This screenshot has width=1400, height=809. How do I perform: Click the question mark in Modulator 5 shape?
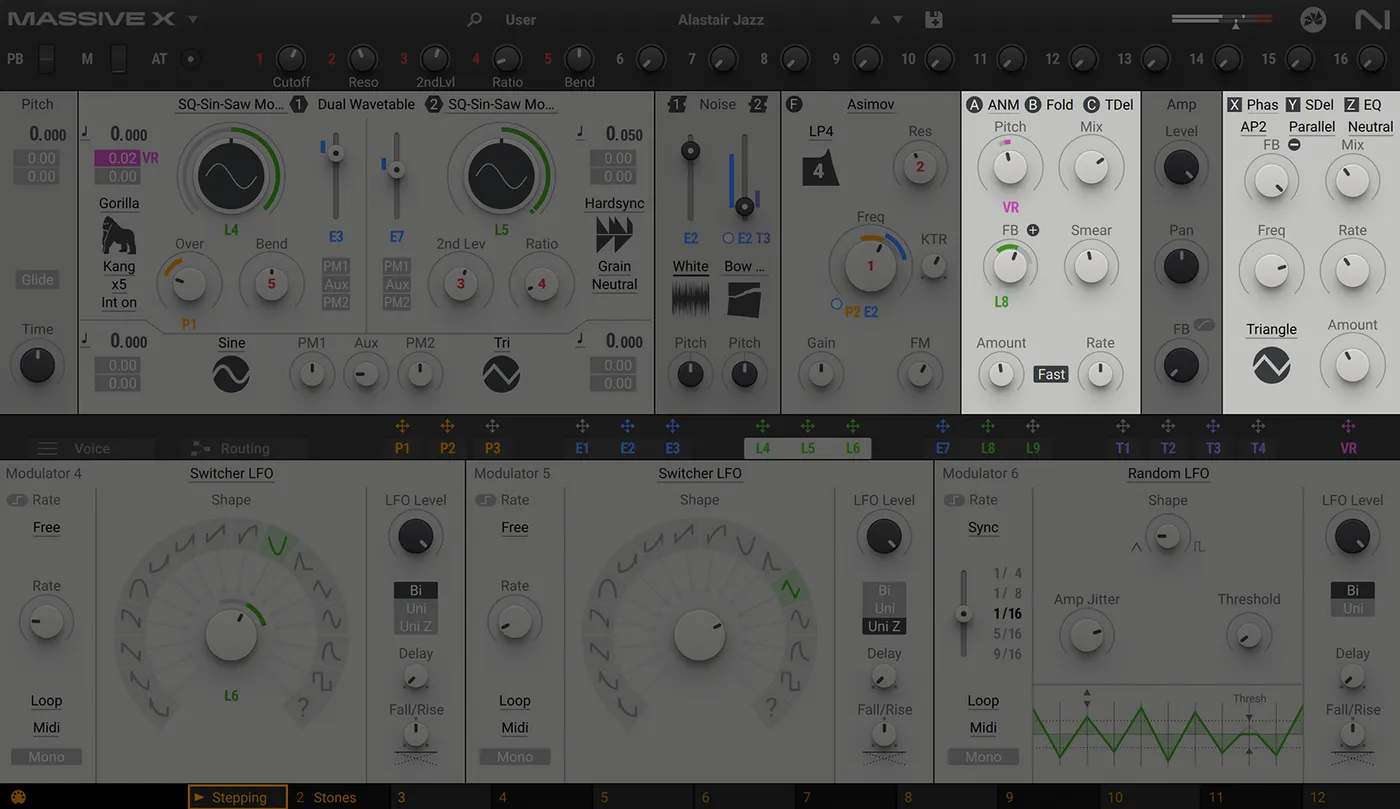click(771, 709)
